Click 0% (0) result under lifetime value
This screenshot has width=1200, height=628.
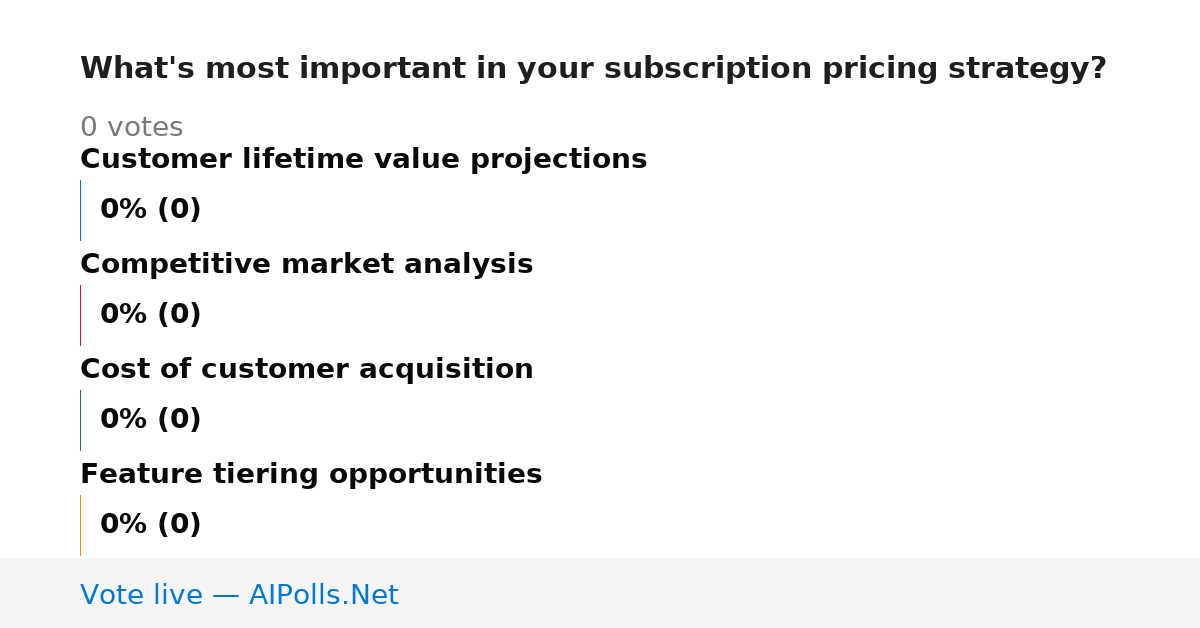pyautogui.click(x=150, y=210)
